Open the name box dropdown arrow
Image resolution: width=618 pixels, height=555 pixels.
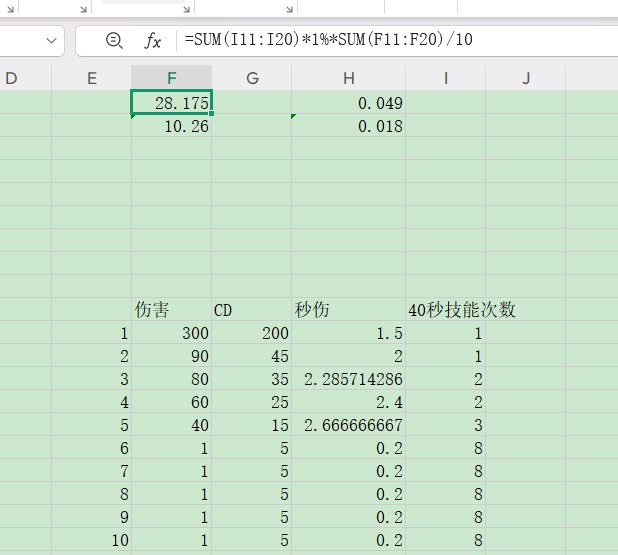52,41
